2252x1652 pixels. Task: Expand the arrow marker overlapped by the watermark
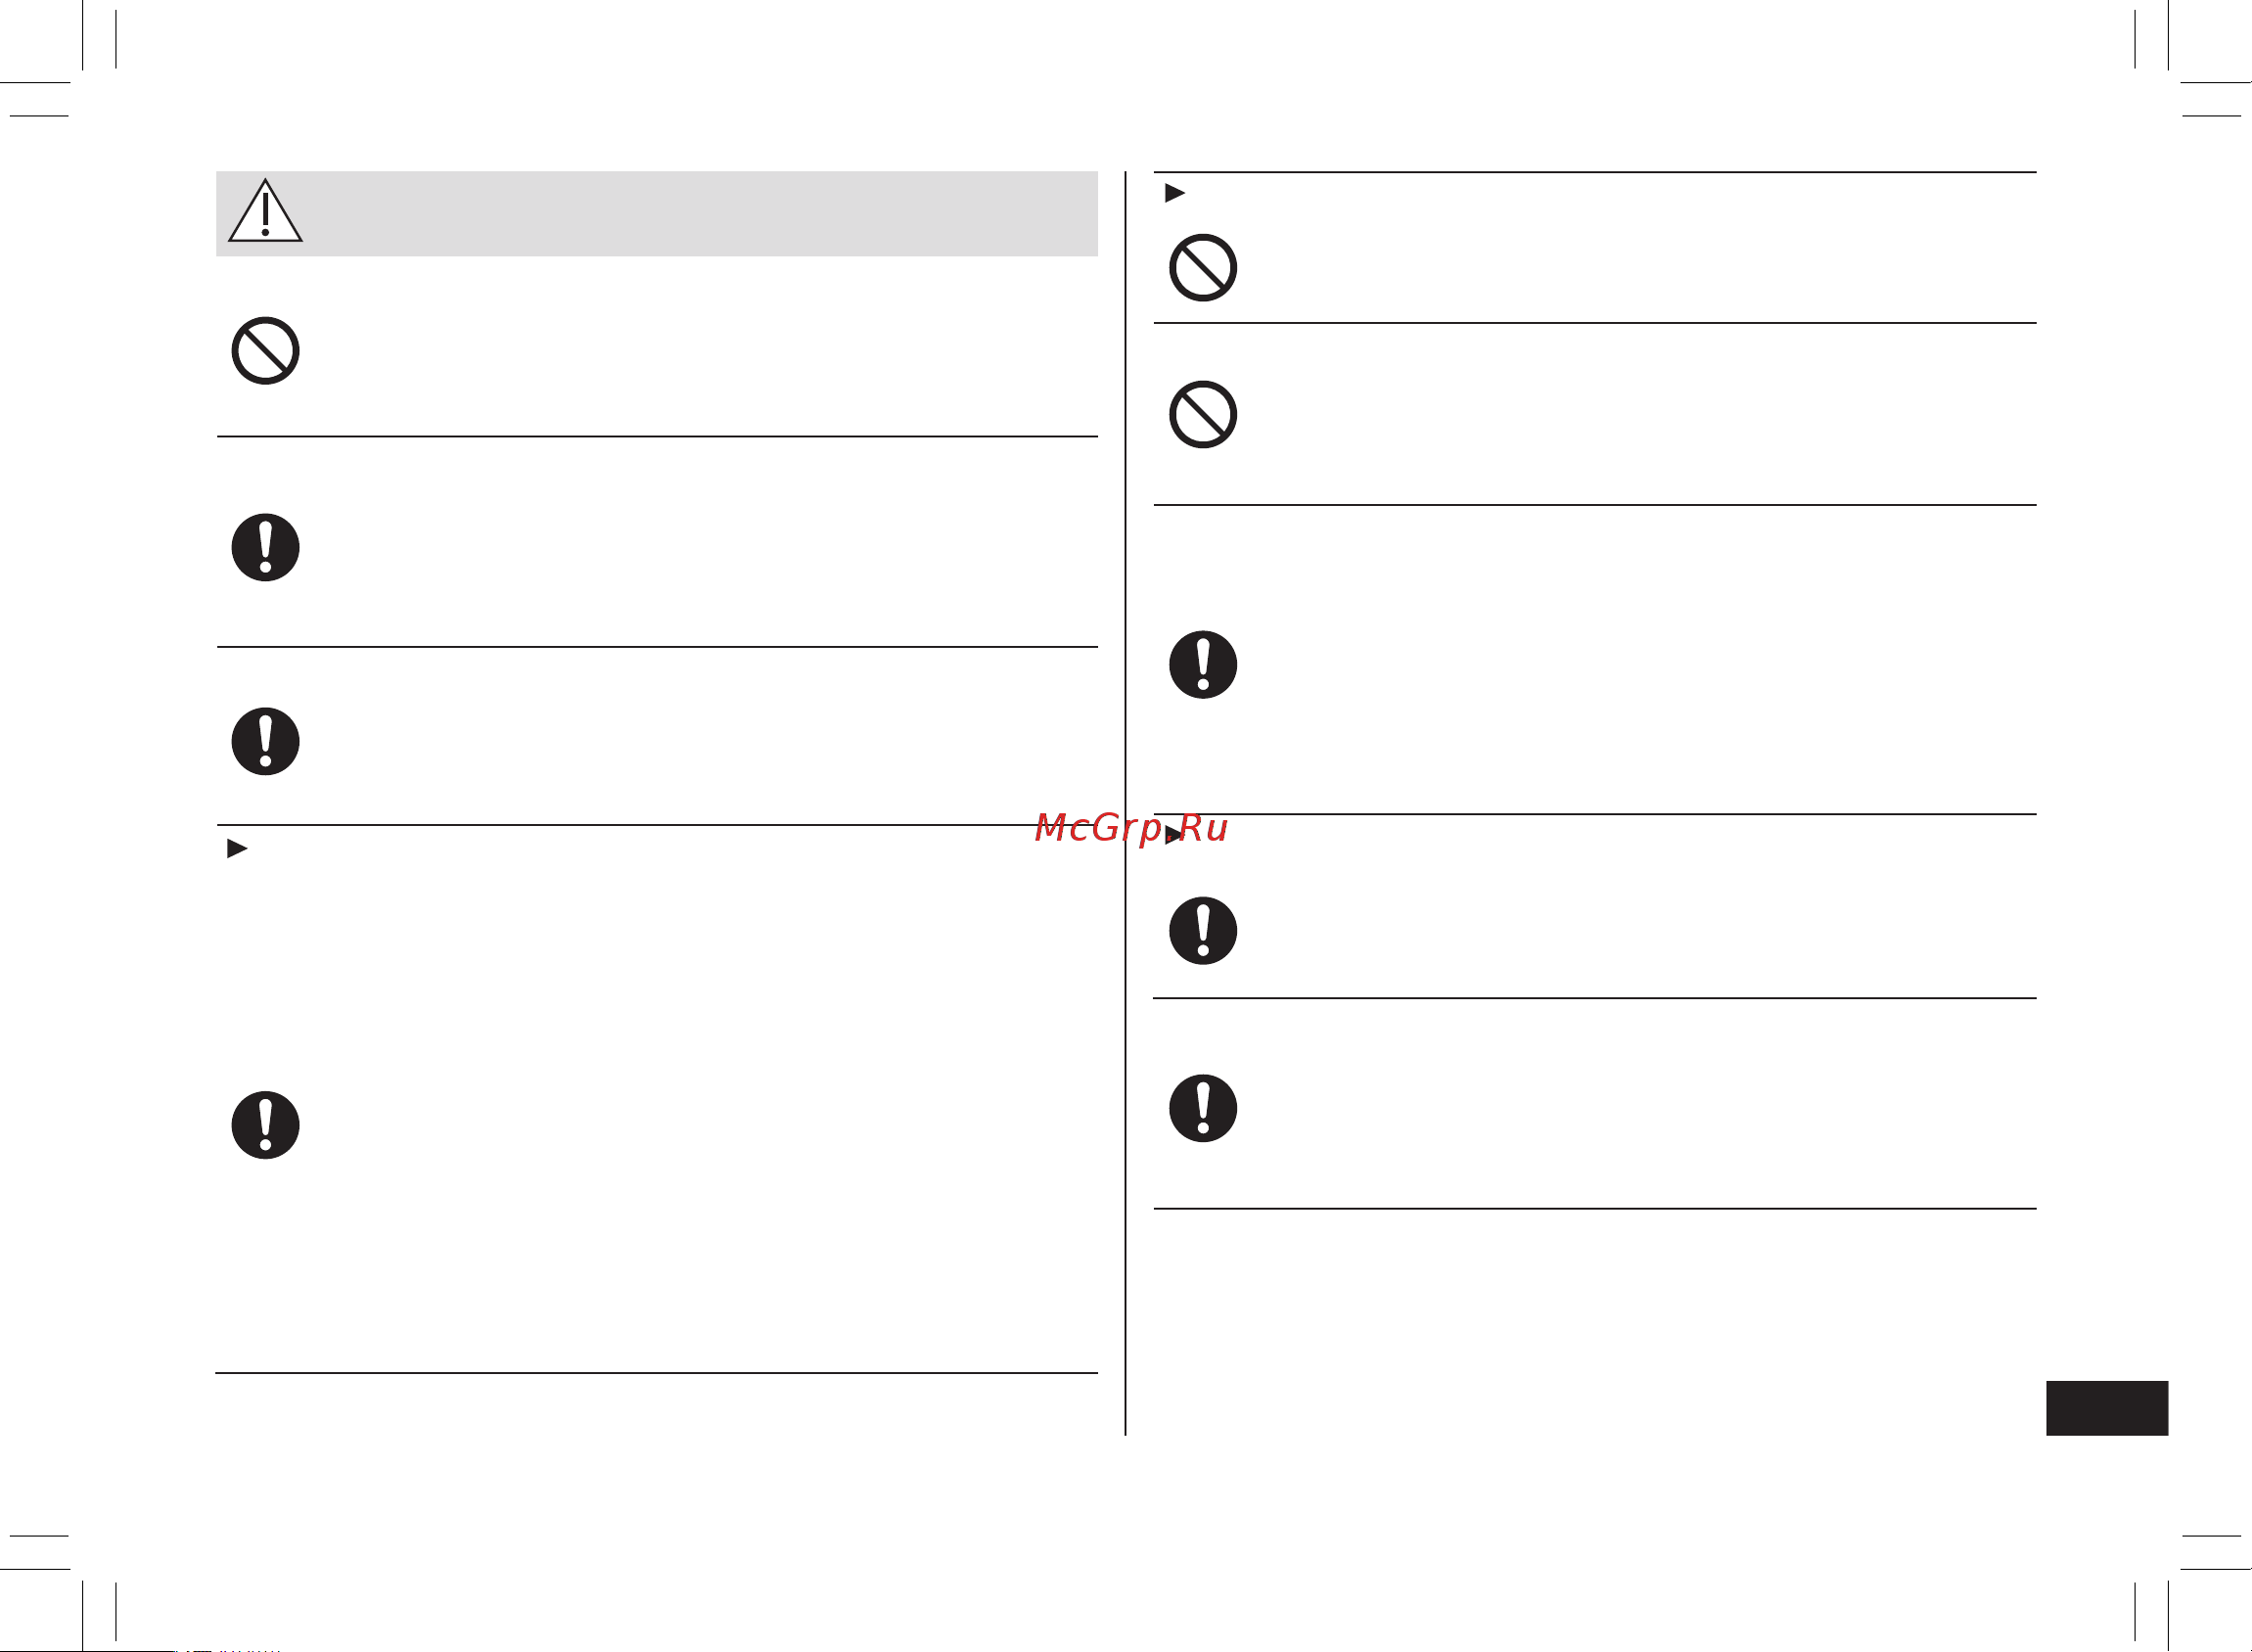pyautogui.click(x=1173, y=835)
